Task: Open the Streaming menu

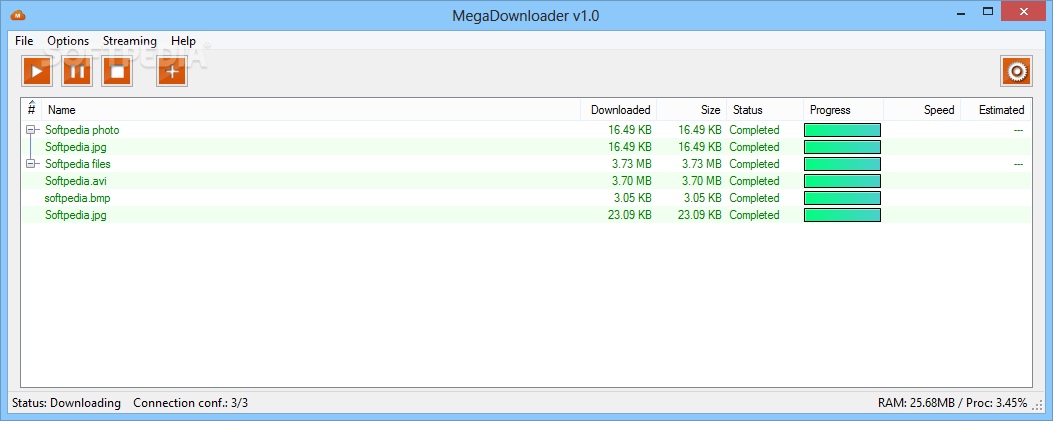Action: (x=130, y=41)
